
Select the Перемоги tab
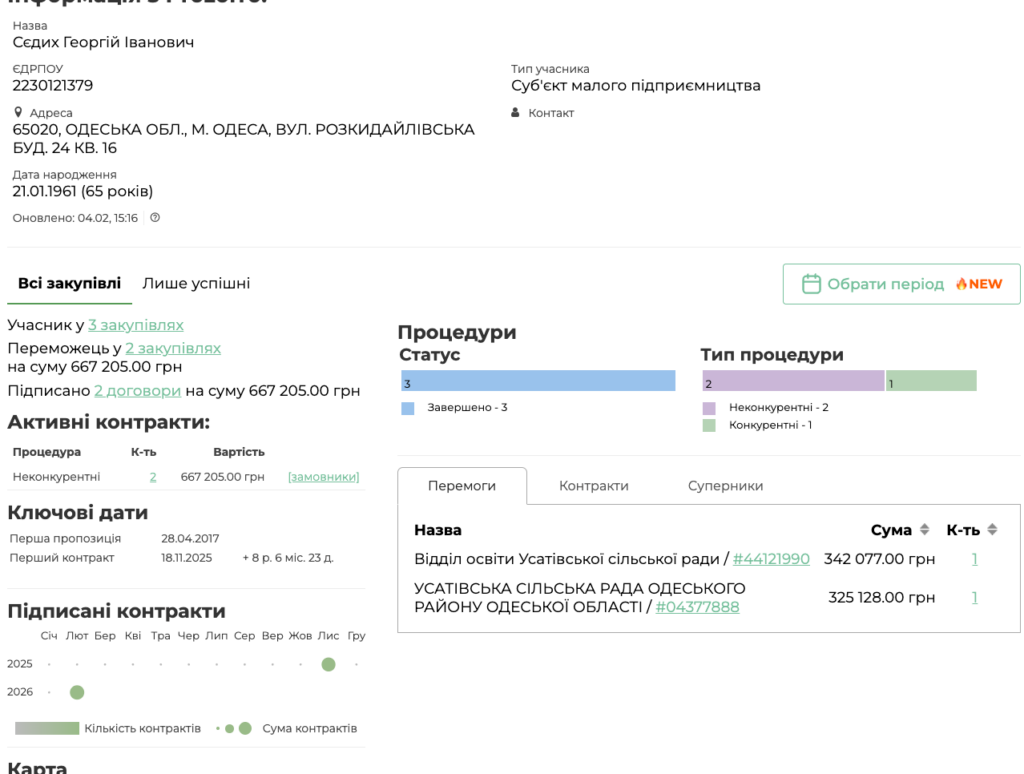[x=462, y=486]
